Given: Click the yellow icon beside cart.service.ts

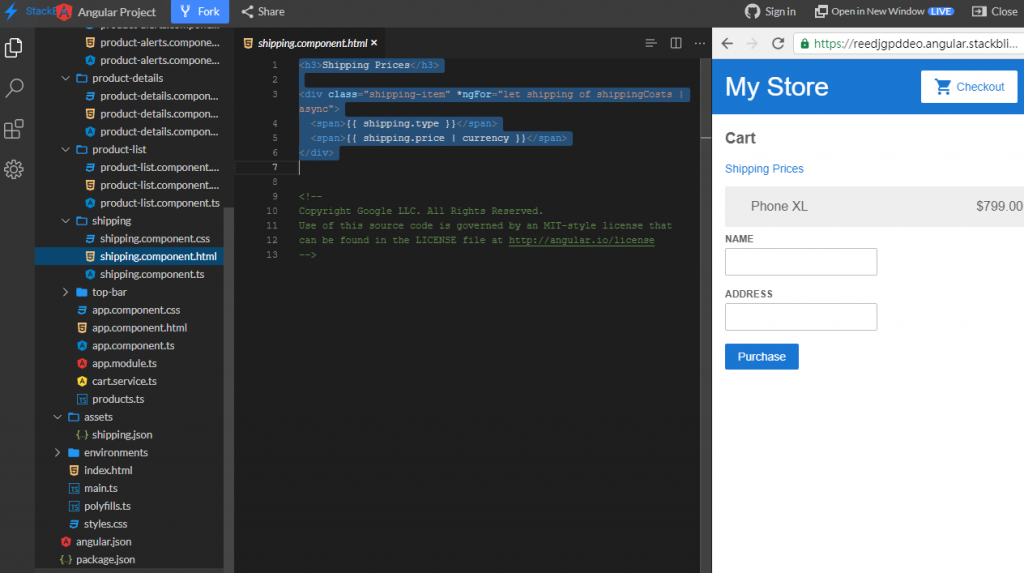Looking at the screenshot, I should [x=82, y=382].
